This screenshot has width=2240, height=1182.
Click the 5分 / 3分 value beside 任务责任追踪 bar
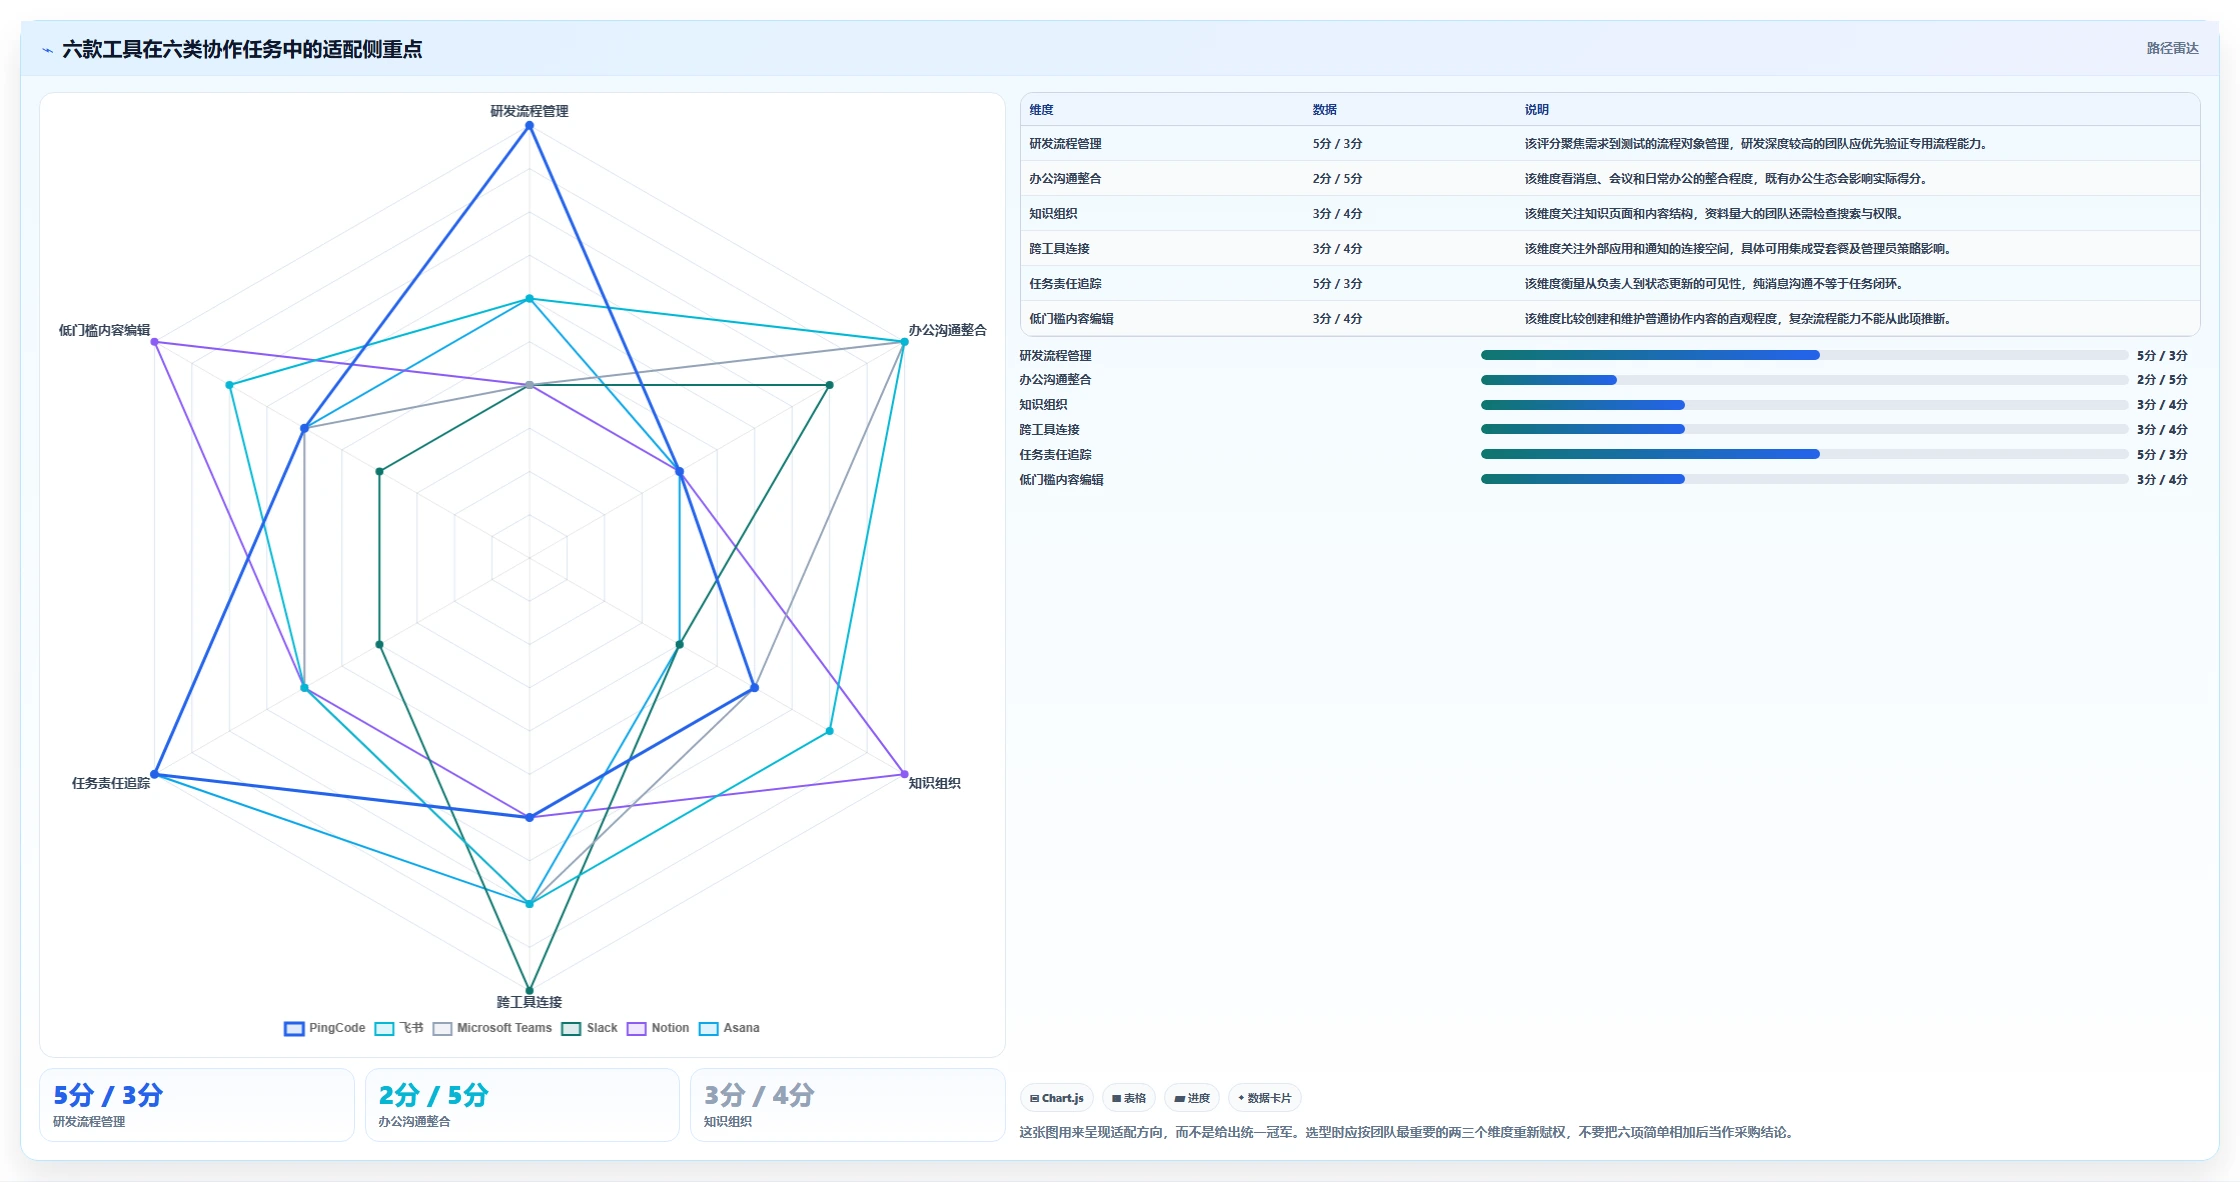[2162, 454]
